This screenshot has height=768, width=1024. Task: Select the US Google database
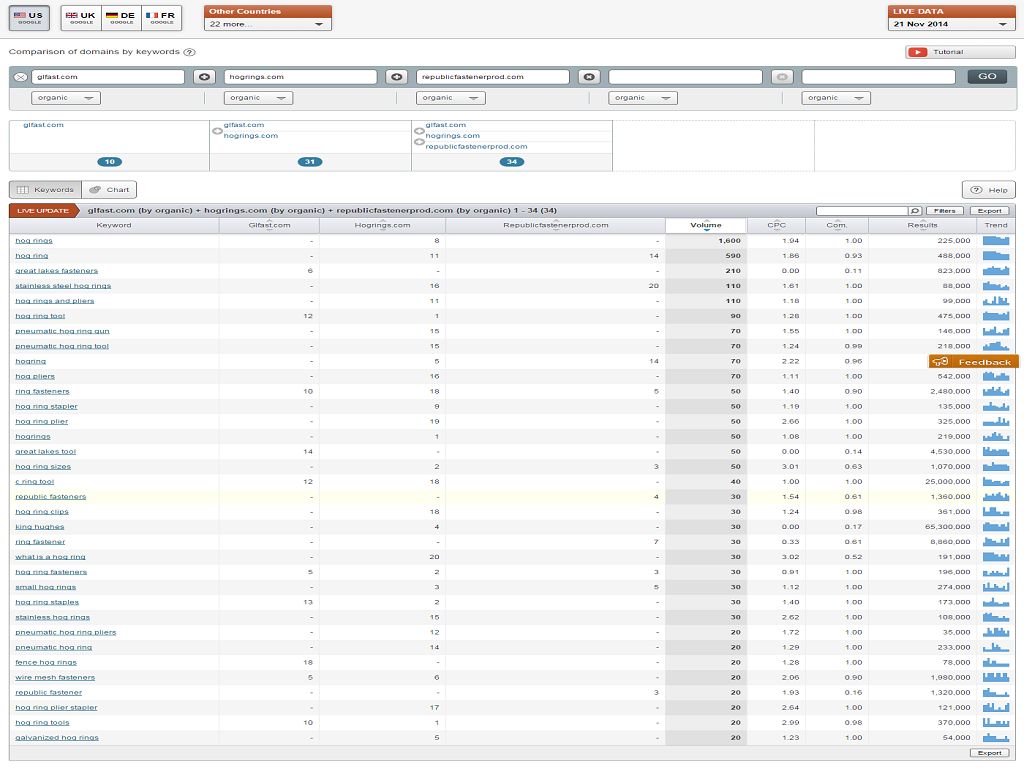click(x=29, y=17)
